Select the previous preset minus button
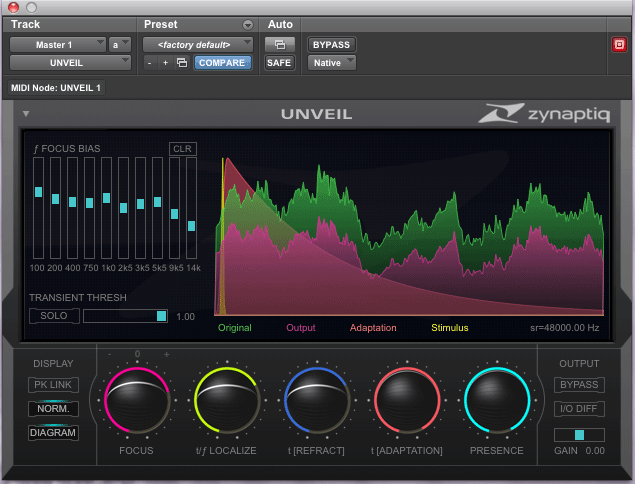The width and height of the screenshot is (635, 484). [149, 63]
